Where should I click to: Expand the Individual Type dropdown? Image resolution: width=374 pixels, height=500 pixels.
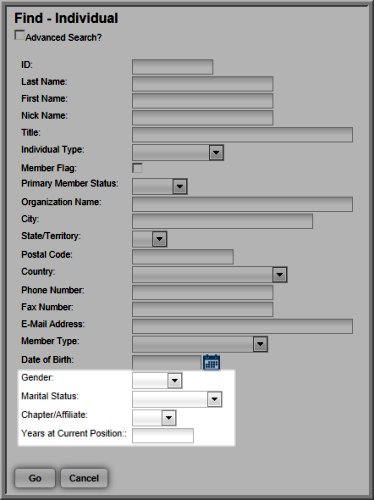[178, 153]
